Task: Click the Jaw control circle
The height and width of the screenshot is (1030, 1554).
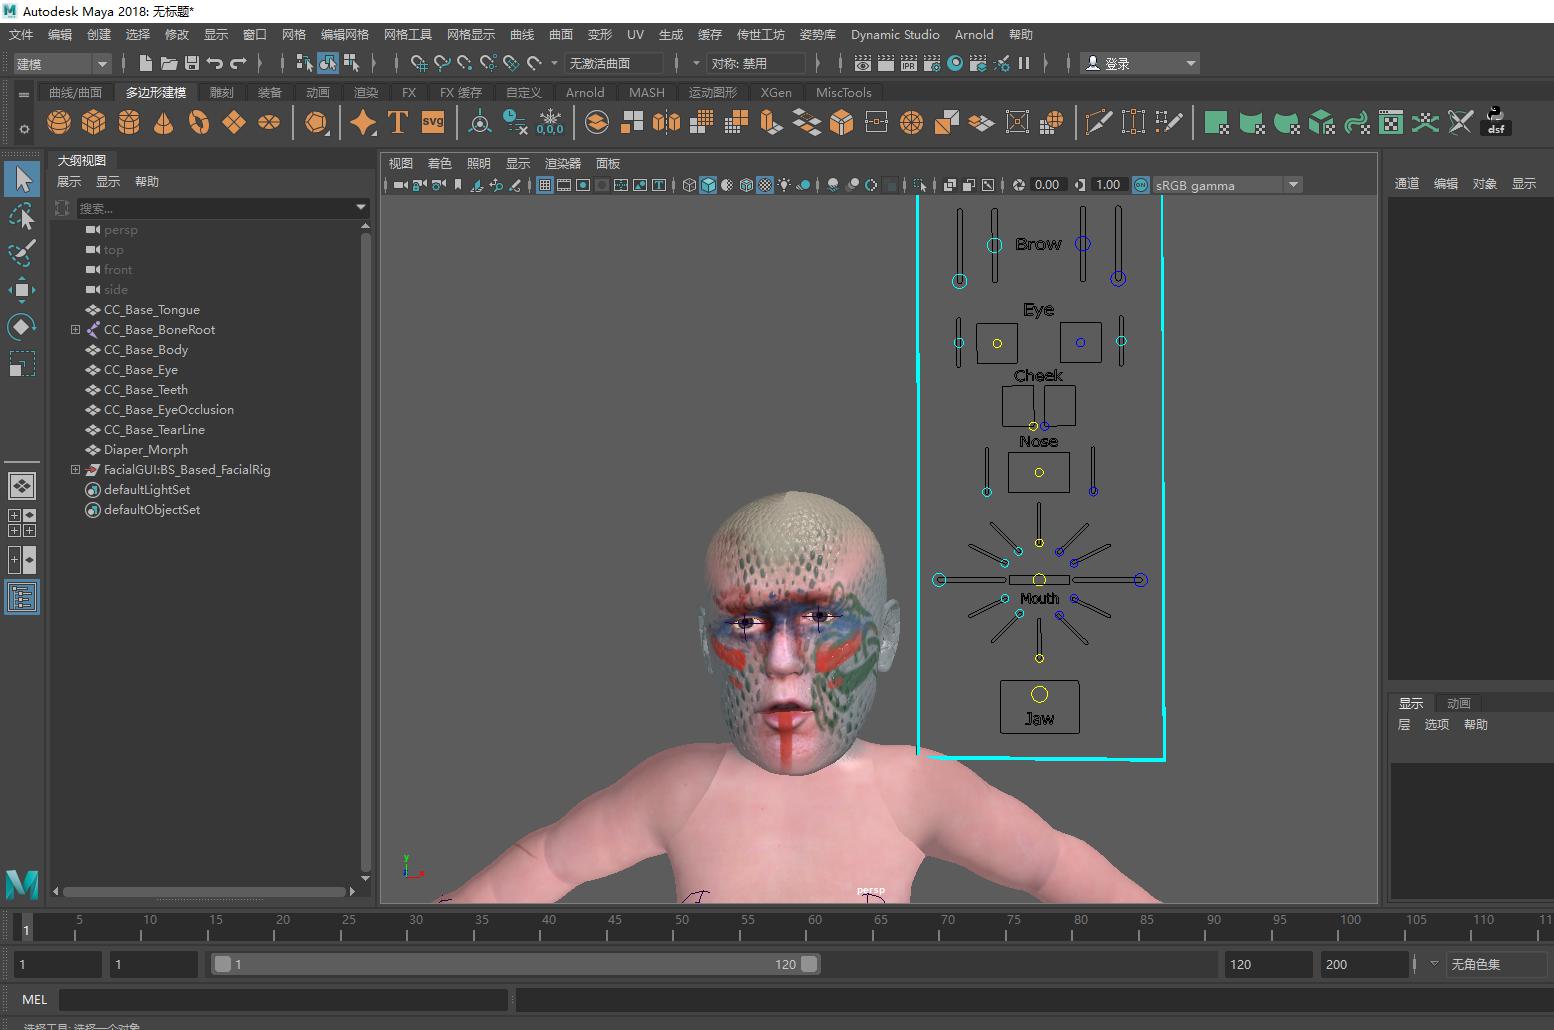Action: tap(1039, 694)
